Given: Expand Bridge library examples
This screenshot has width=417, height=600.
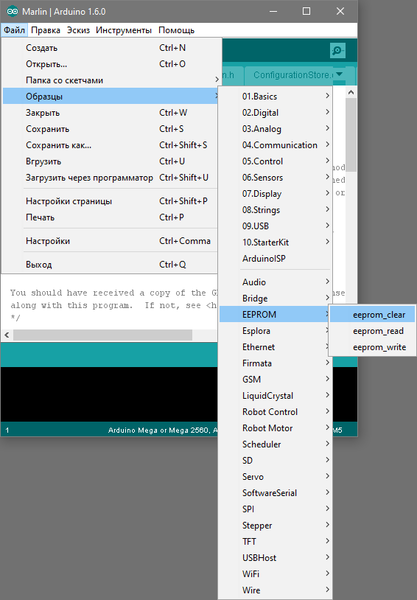Looking at the screenshot, I should (x=276, y=298).
